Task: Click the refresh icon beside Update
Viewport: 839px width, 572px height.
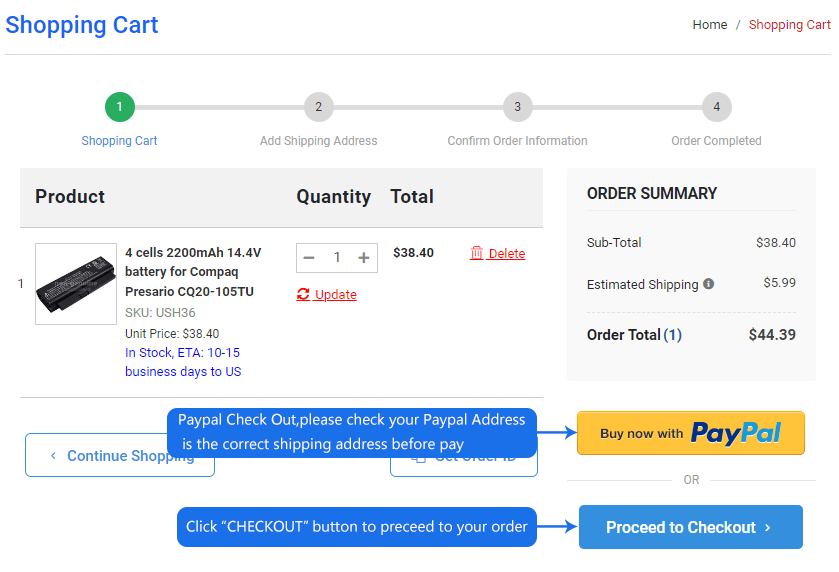Action: coord(303,294)
